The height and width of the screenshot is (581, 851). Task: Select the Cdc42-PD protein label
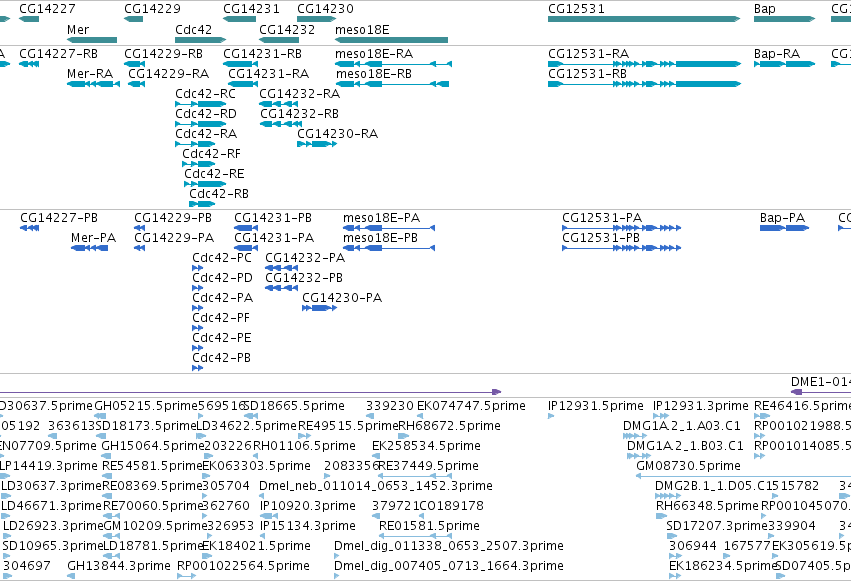pyautogui.click(x=223, y=278)
